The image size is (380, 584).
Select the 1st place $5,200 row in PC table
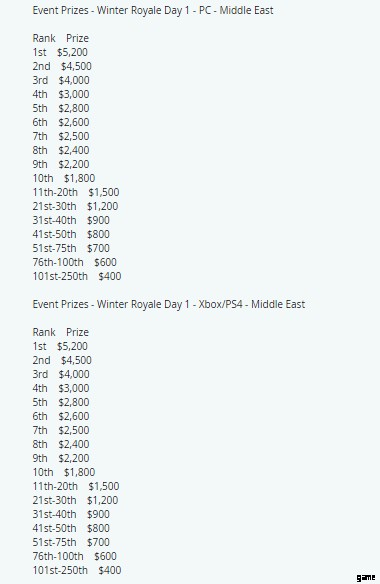point(60,53)
